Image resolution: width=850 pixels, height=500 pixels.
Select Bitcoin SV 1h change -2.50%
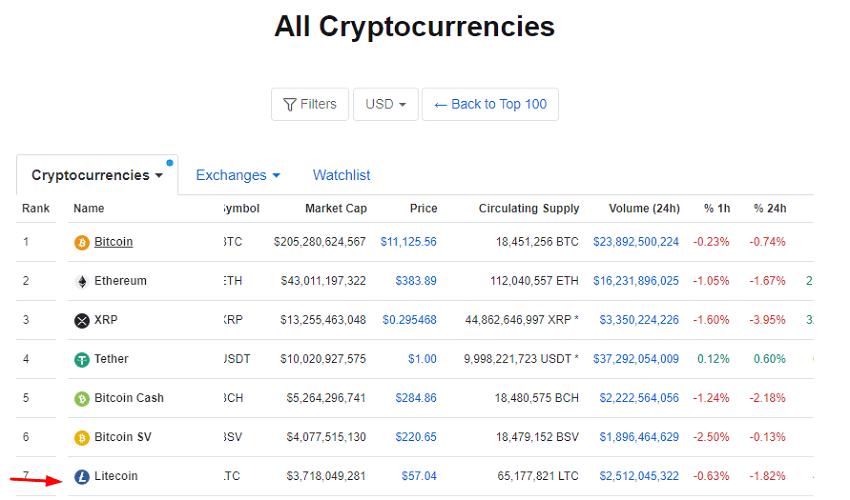[x=711, y=437]
